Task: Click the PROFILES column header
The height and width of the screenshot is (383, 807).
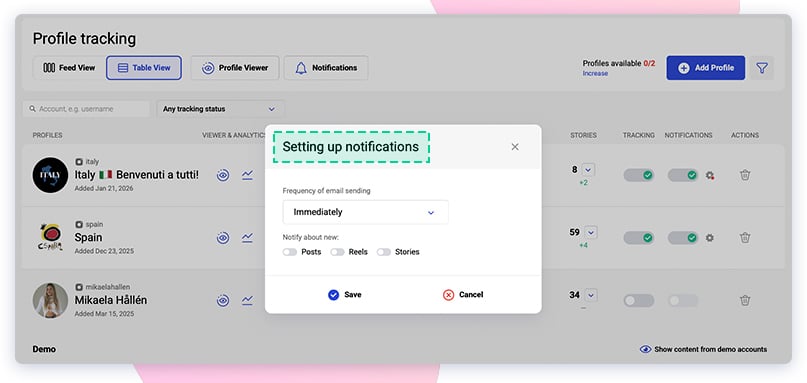Action: click(x=47, y=135)
